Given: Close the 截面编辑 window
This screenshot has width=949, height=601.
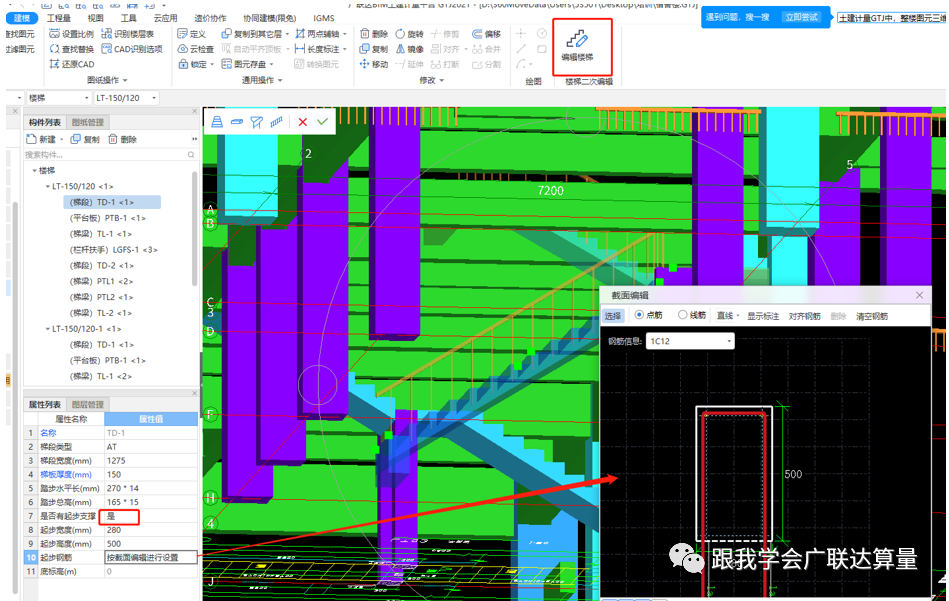Looking at the screenshot, I should click(919, 295).
